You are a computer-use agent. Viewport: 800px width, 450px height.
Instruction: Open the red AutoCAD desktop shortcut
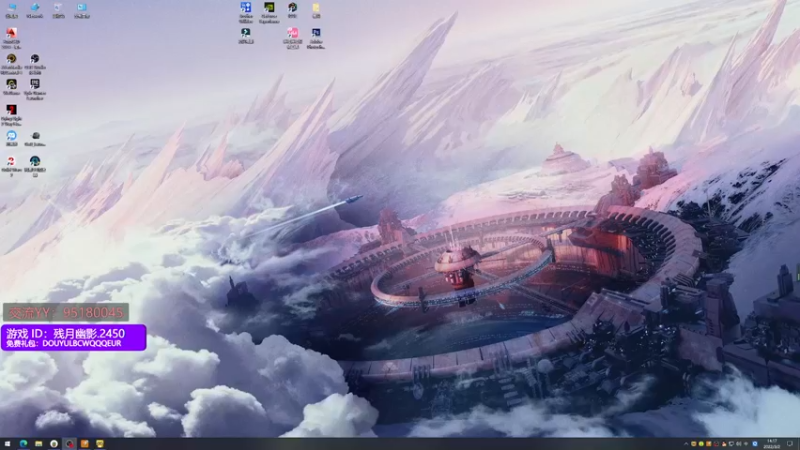tap(11, 38)
